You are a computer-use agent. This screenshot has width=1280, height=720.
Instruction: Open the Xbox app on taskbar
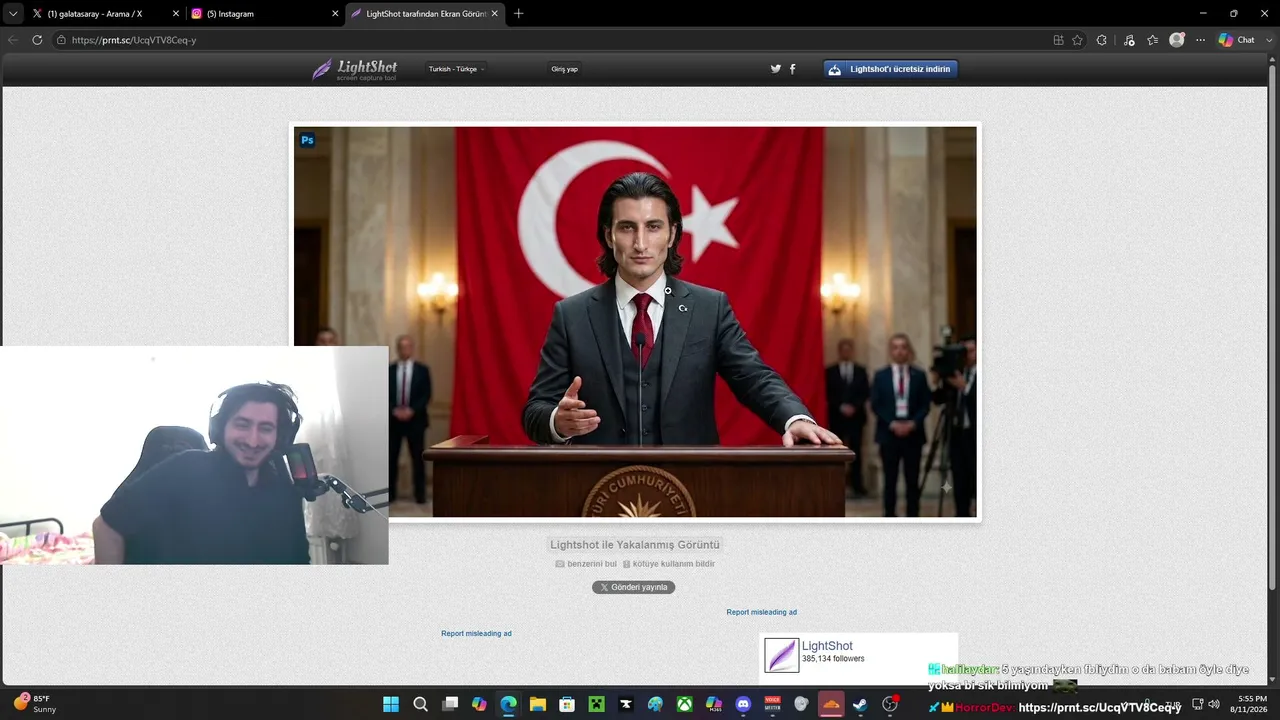[684, 704]
